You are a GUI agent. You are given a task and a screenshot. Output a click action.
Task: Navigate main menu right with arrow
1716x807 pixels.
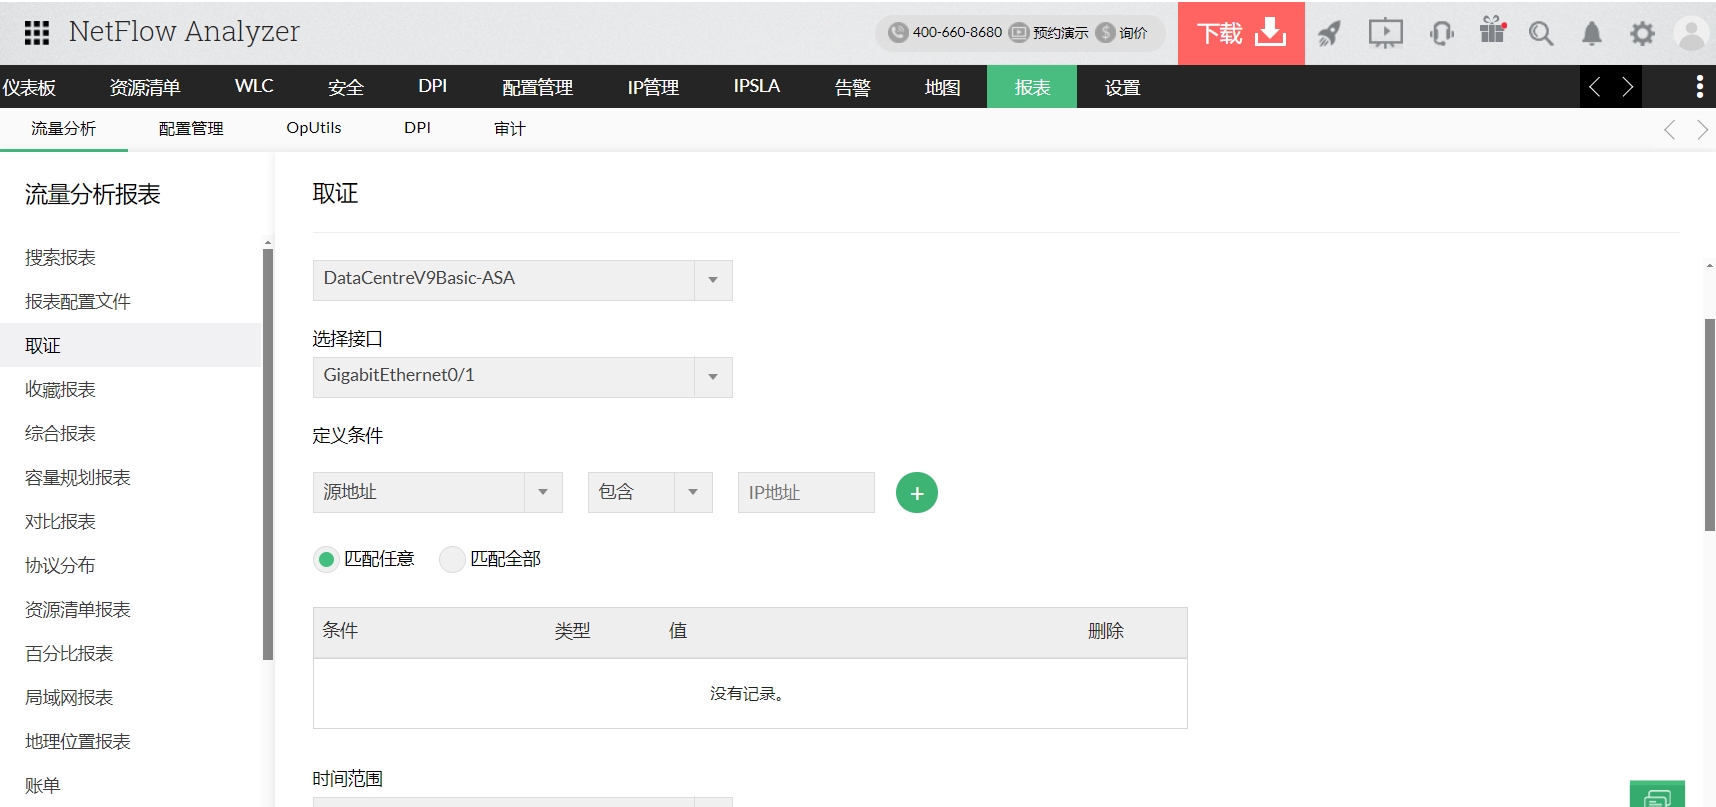tap(1627, 87)
